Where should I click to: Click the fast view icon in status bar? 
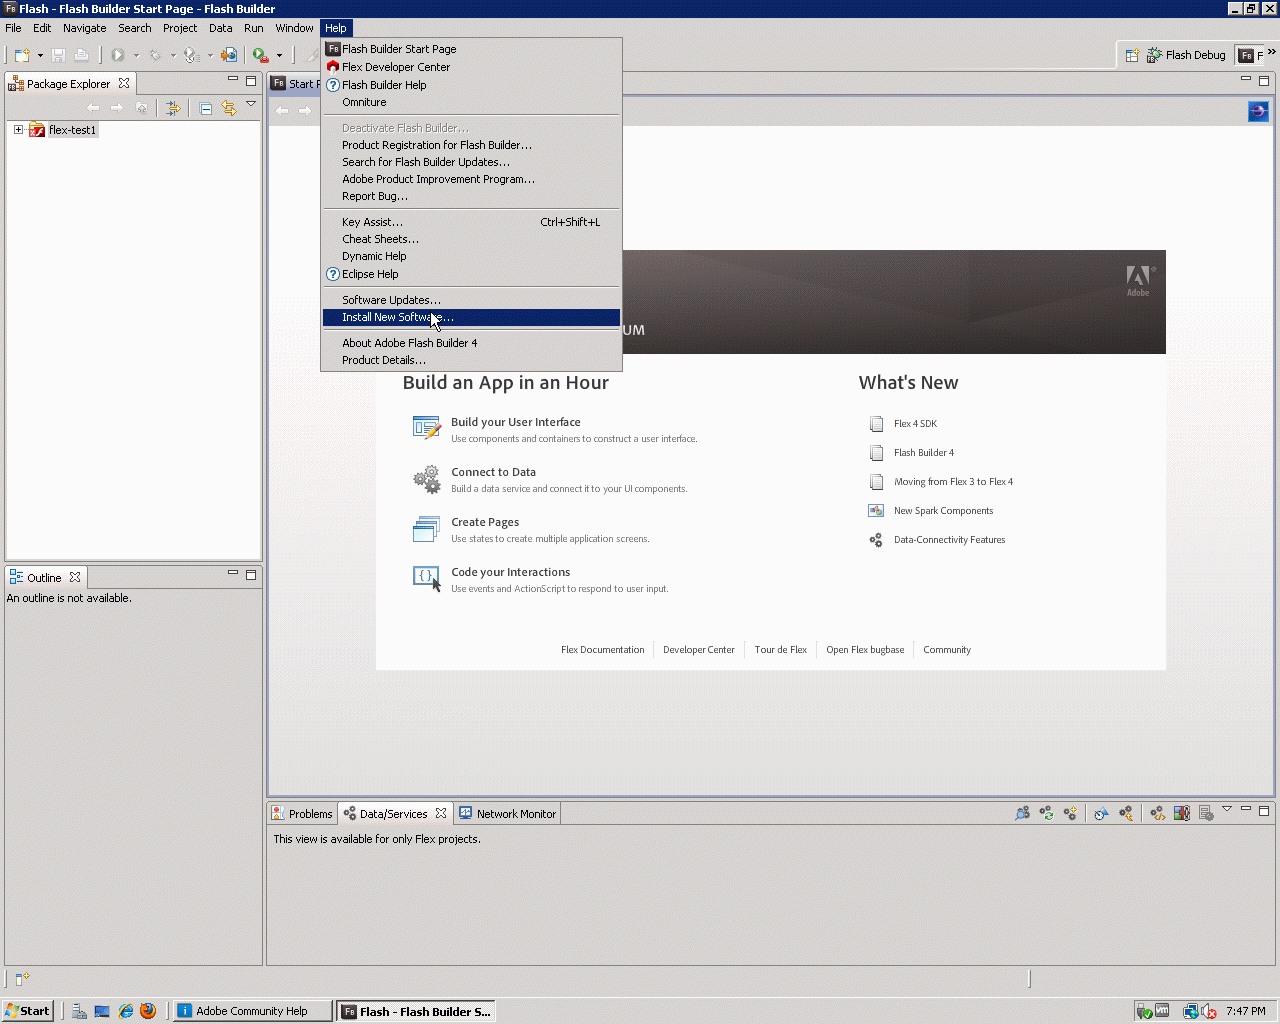[x=23, y=979]
